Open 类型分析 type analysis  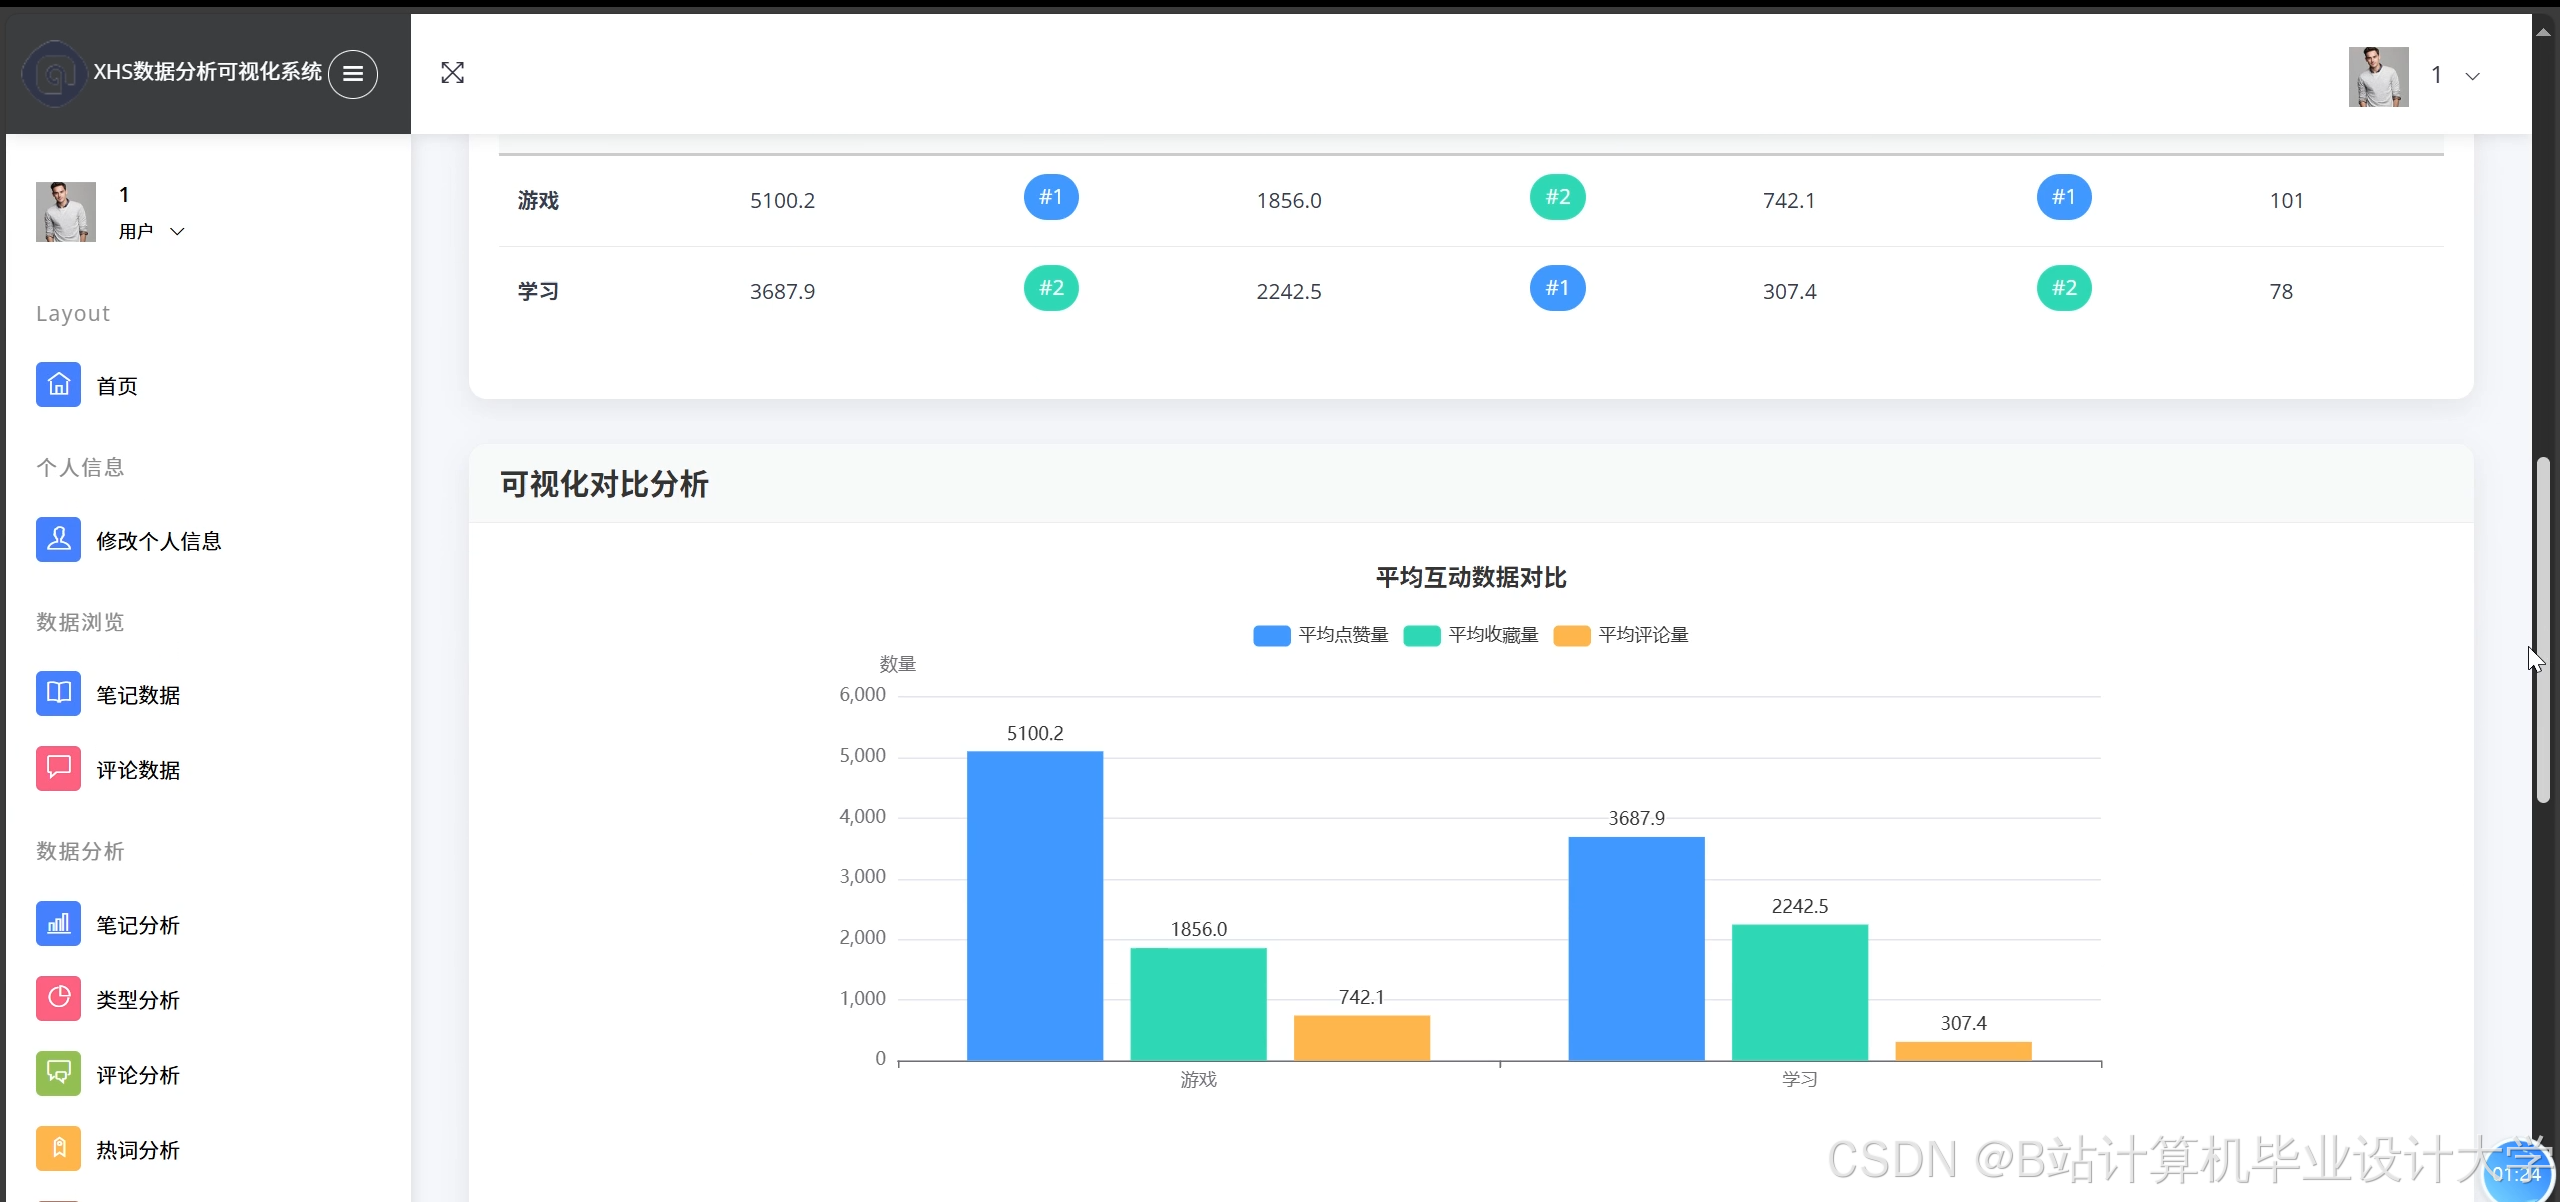point(137,999)
